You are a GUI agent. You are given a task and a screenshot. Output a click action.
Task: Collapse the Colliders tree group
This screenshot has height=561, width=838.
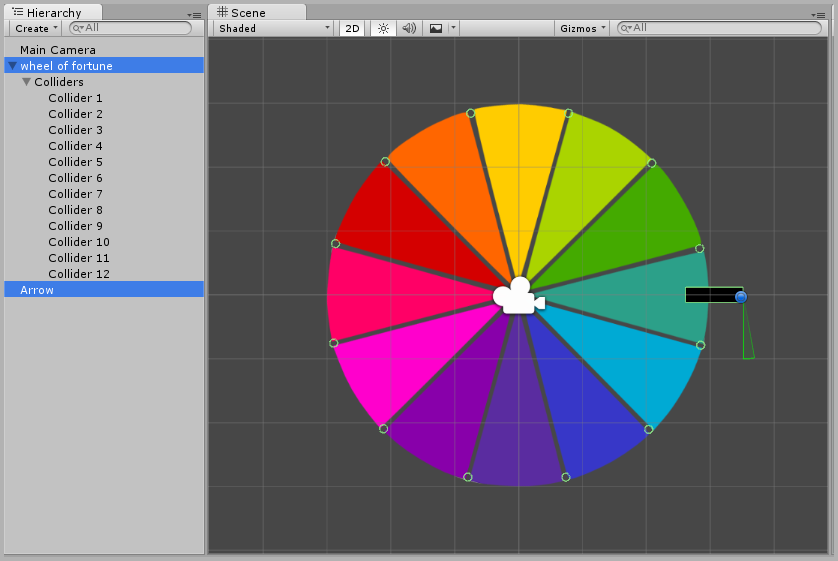pyautogui.click(x=26, y=82)
